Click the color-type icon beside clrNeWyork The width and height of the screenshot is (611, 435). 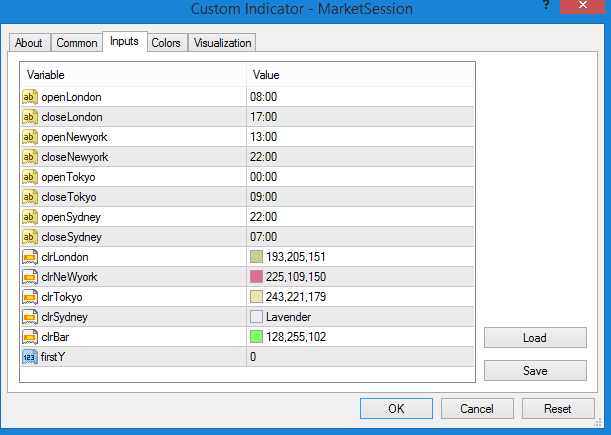click(30, 277)
